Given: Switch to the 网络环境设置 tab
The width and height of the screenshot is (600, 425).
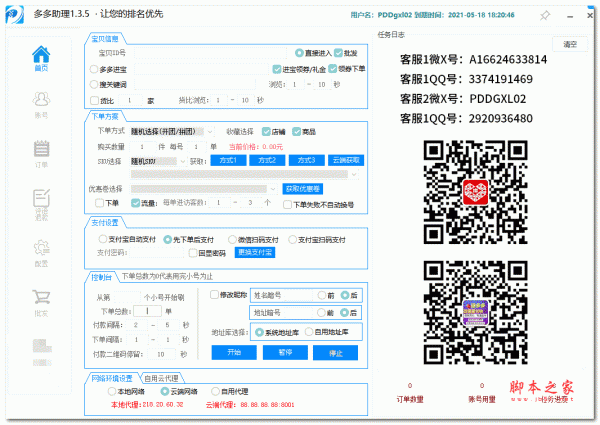Looking at the screenshot, I should click(x=112, y=378).
